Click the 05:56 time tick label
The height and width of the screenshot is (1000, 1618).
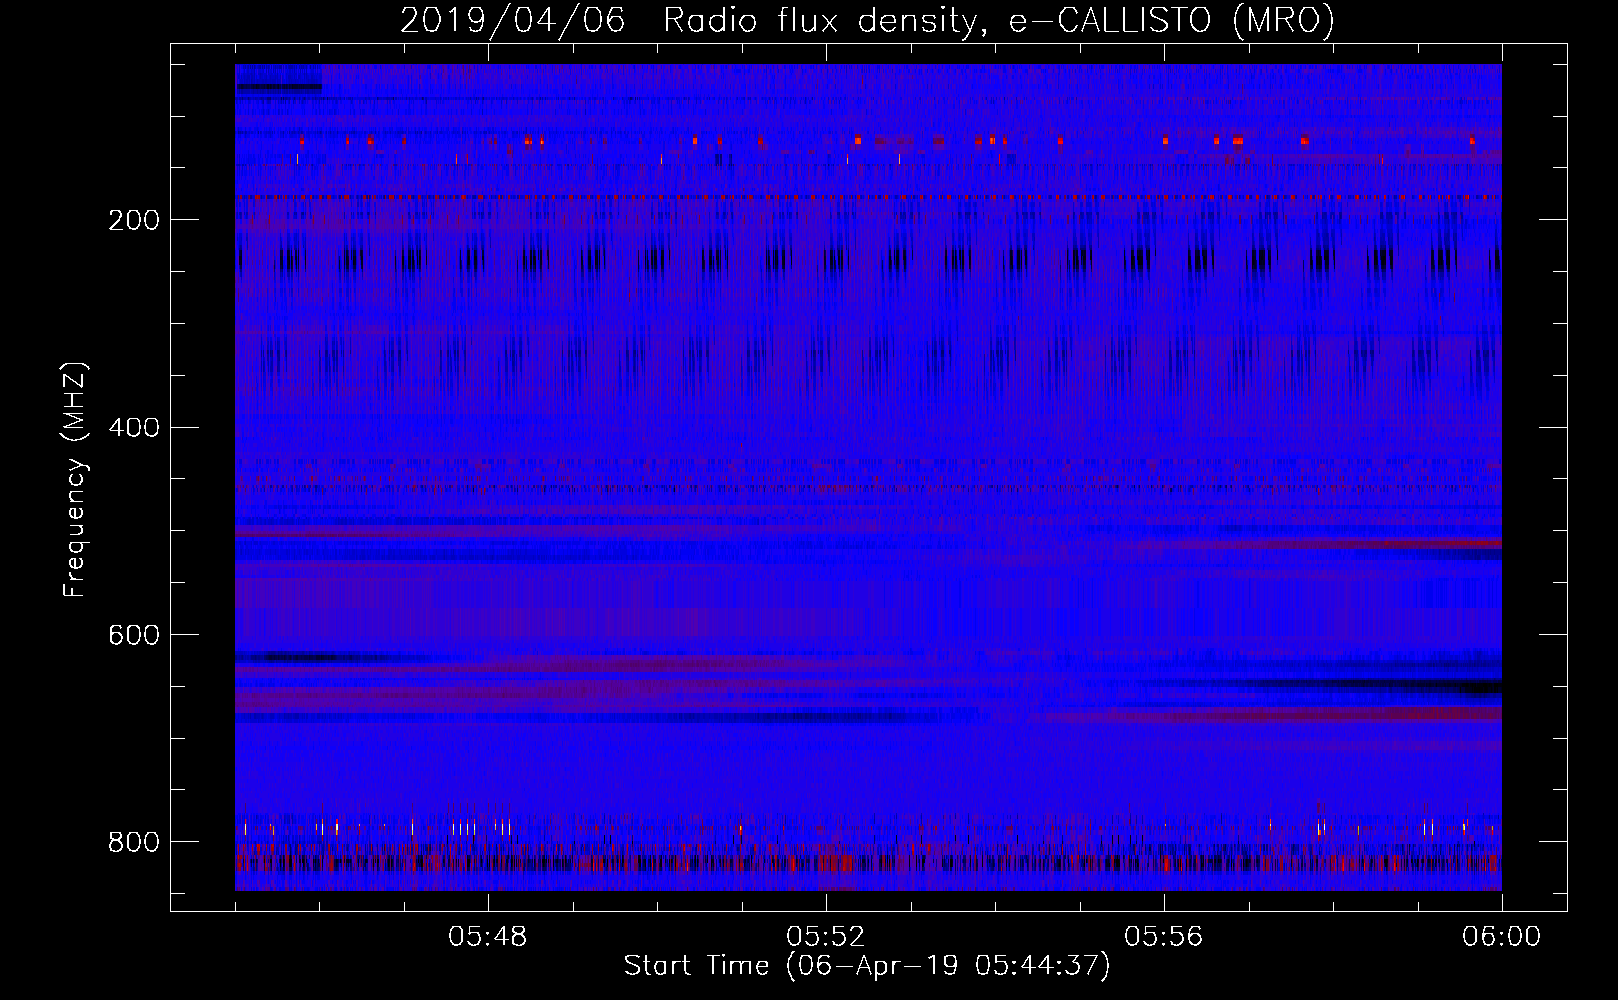1164,937
